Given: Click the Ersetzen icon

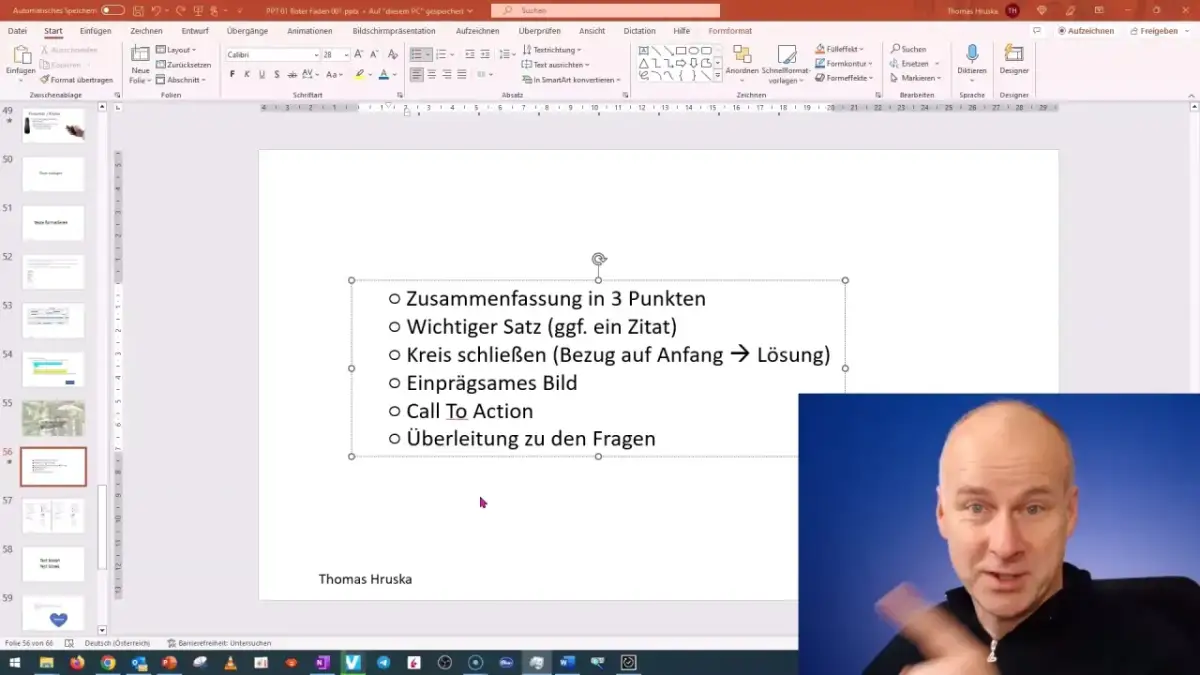Looking at the screenshot, I should [x=896, y=63].
